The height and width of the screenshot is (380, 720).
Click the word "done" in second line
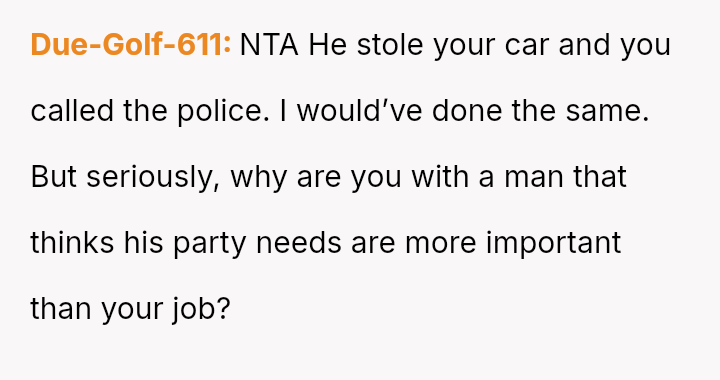tap(467, 111)
